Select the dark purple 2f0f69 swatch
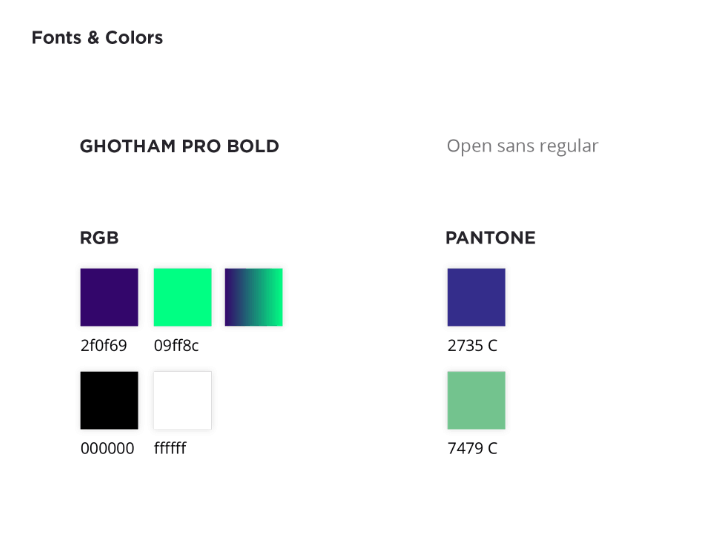Image resolution: width=711 pixels, height=538 pixels. point(109,297)
